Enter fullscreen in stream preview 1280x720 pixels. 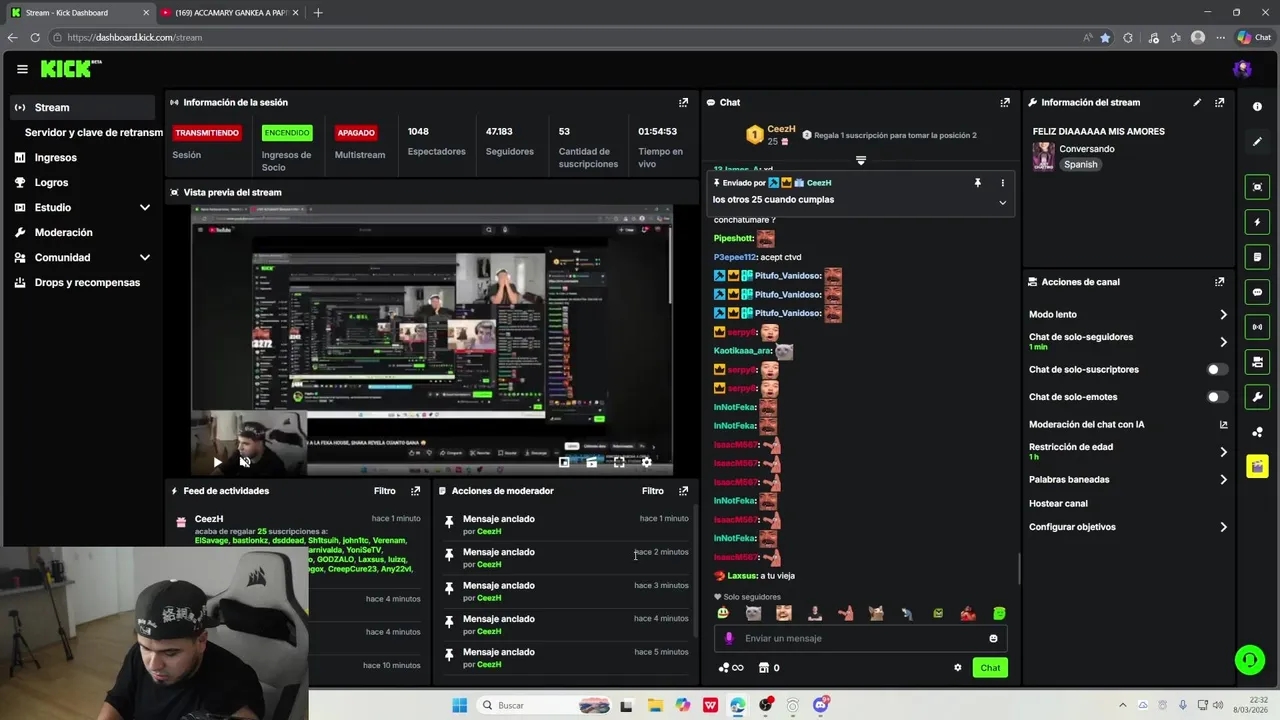pos(619,462)
